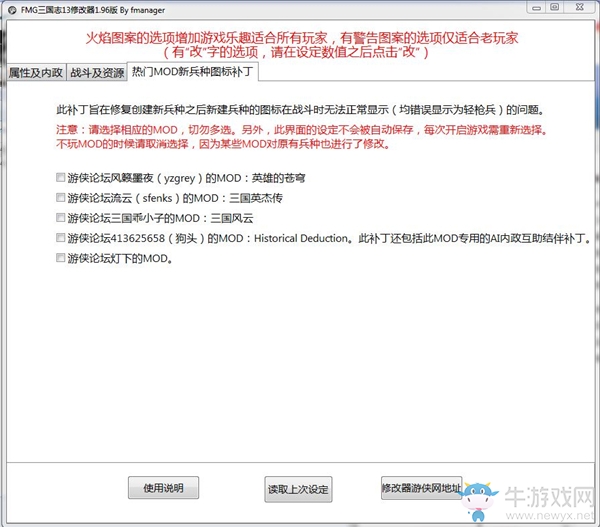Image resolution: width=600 pixels, height=527 pixels.
Task: Click the patch description starting 此补丁旨在修复
Action: (300, 110)
